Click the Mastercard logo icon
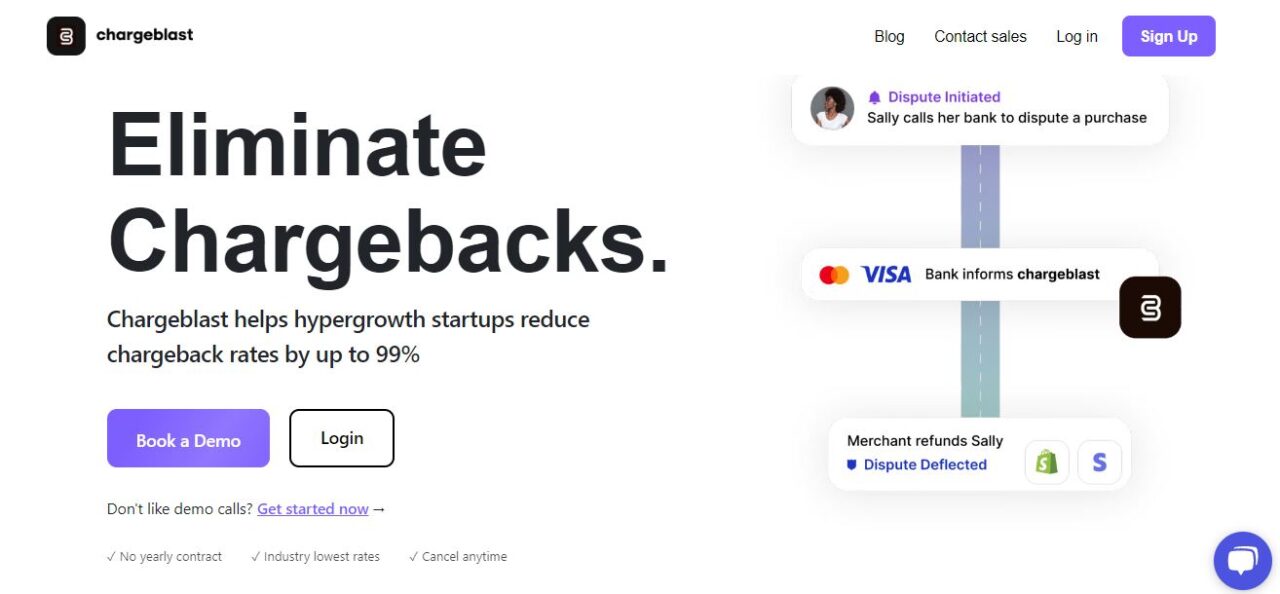The height and width of the screenshot is (594, 1280). [834, 274]
